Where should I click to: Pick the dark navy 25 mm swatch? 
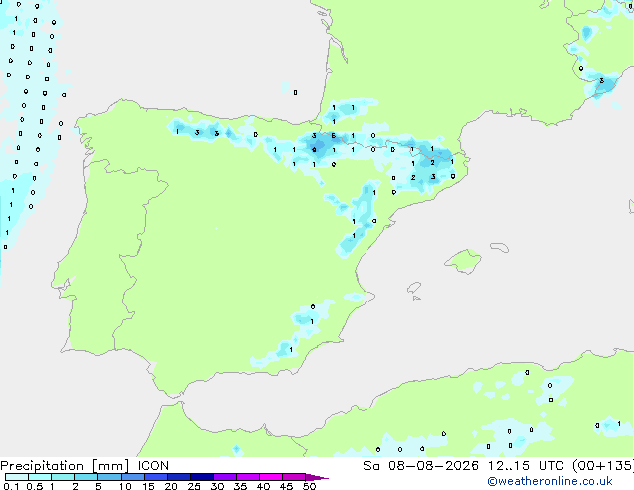click(202, 477)
